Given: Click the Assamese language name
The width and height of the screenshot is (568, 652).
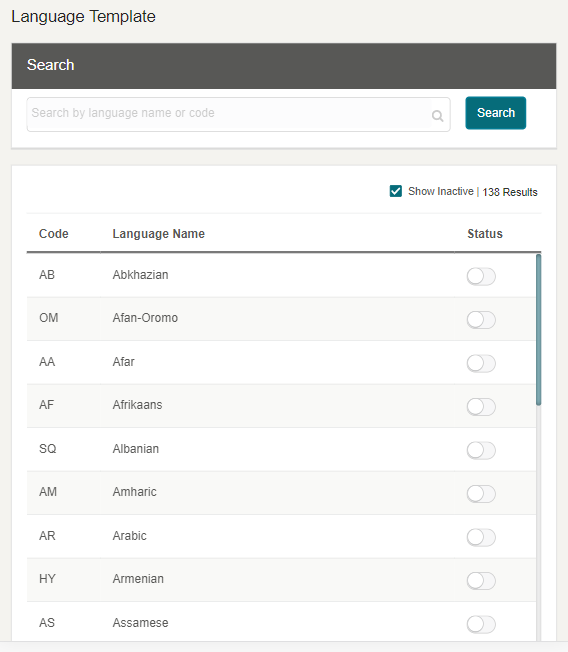Looking at the screenshot, I should [141, 623].
